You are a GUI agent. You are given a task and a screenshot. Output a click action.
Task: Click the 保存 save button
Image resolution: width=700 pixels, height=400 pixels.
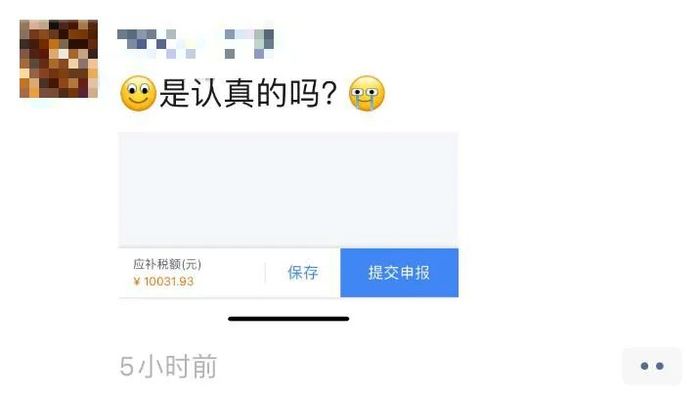coord(303,273)
